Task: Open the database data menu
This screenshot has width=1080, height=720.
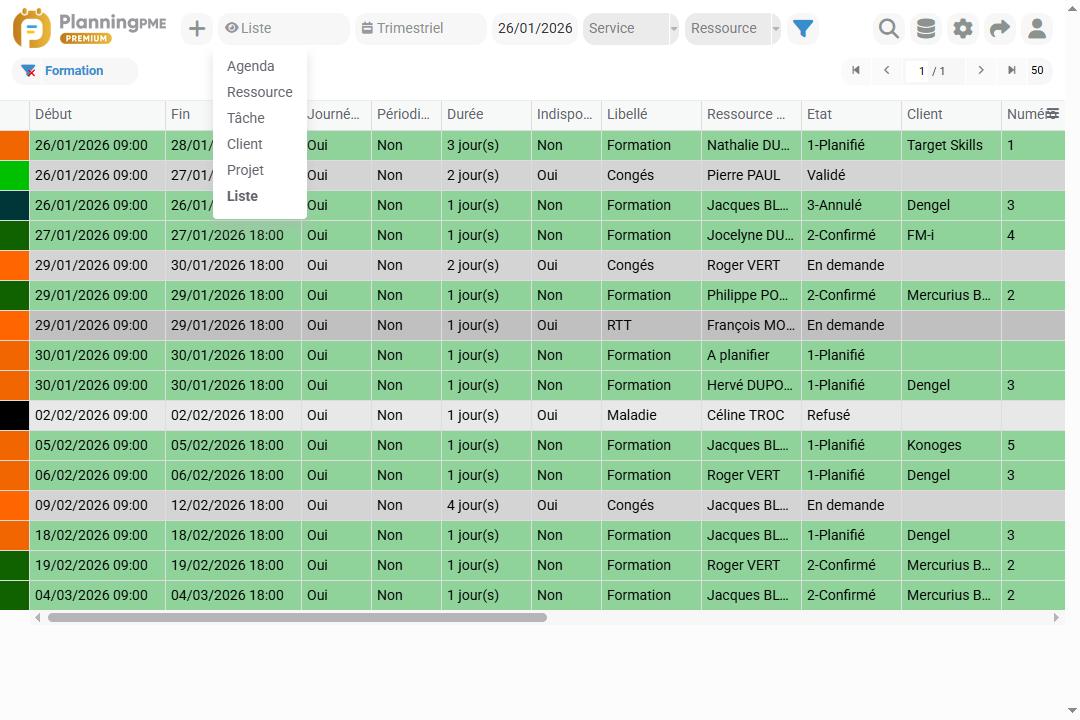Action: click(x=926, y=29)
